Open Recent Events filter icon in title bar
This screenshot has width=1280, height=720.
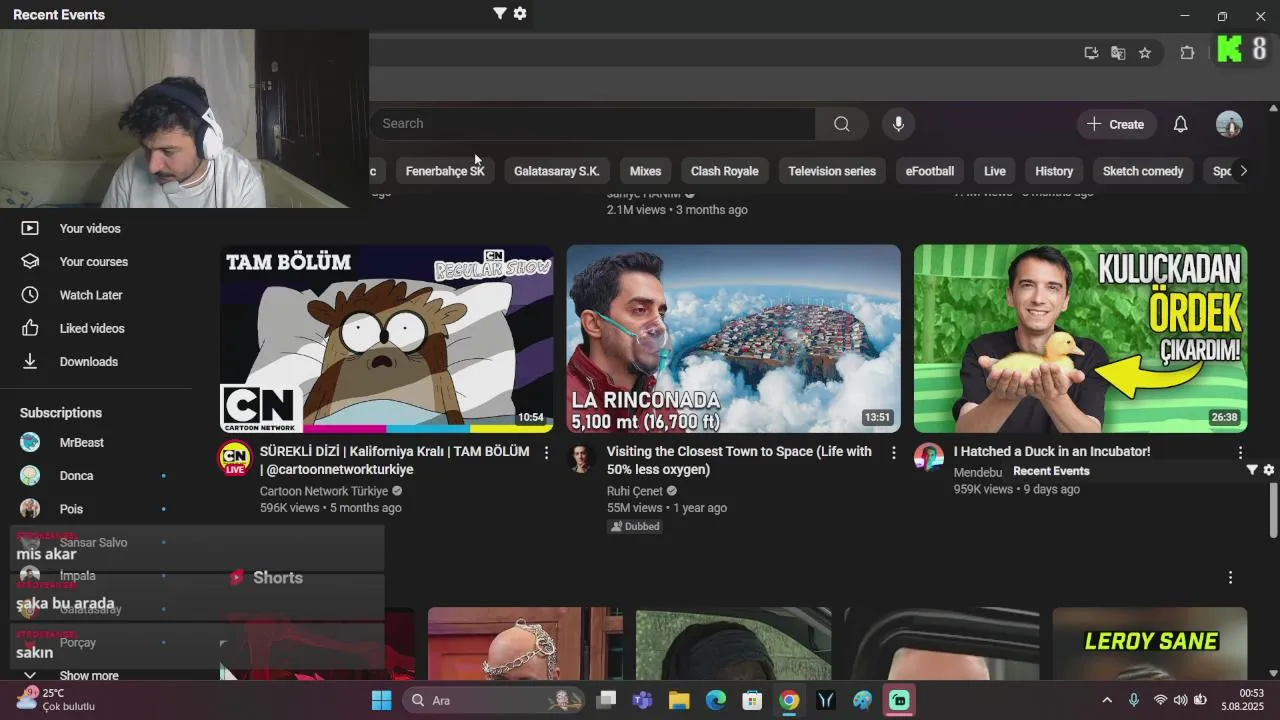(499, 13)
